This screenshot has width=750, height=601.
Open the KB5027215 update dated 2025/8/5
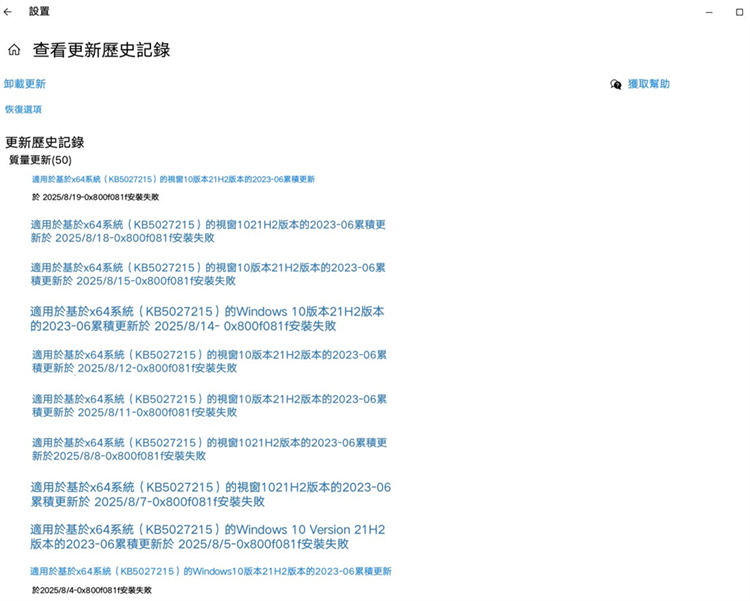tap(208, 536)
